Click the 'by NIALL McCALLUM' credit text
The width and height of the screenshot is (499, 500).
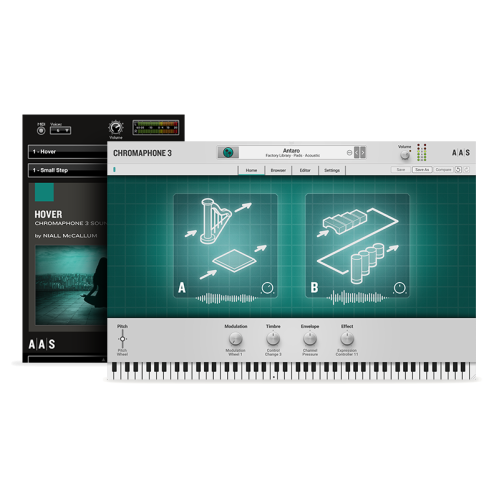66,236
